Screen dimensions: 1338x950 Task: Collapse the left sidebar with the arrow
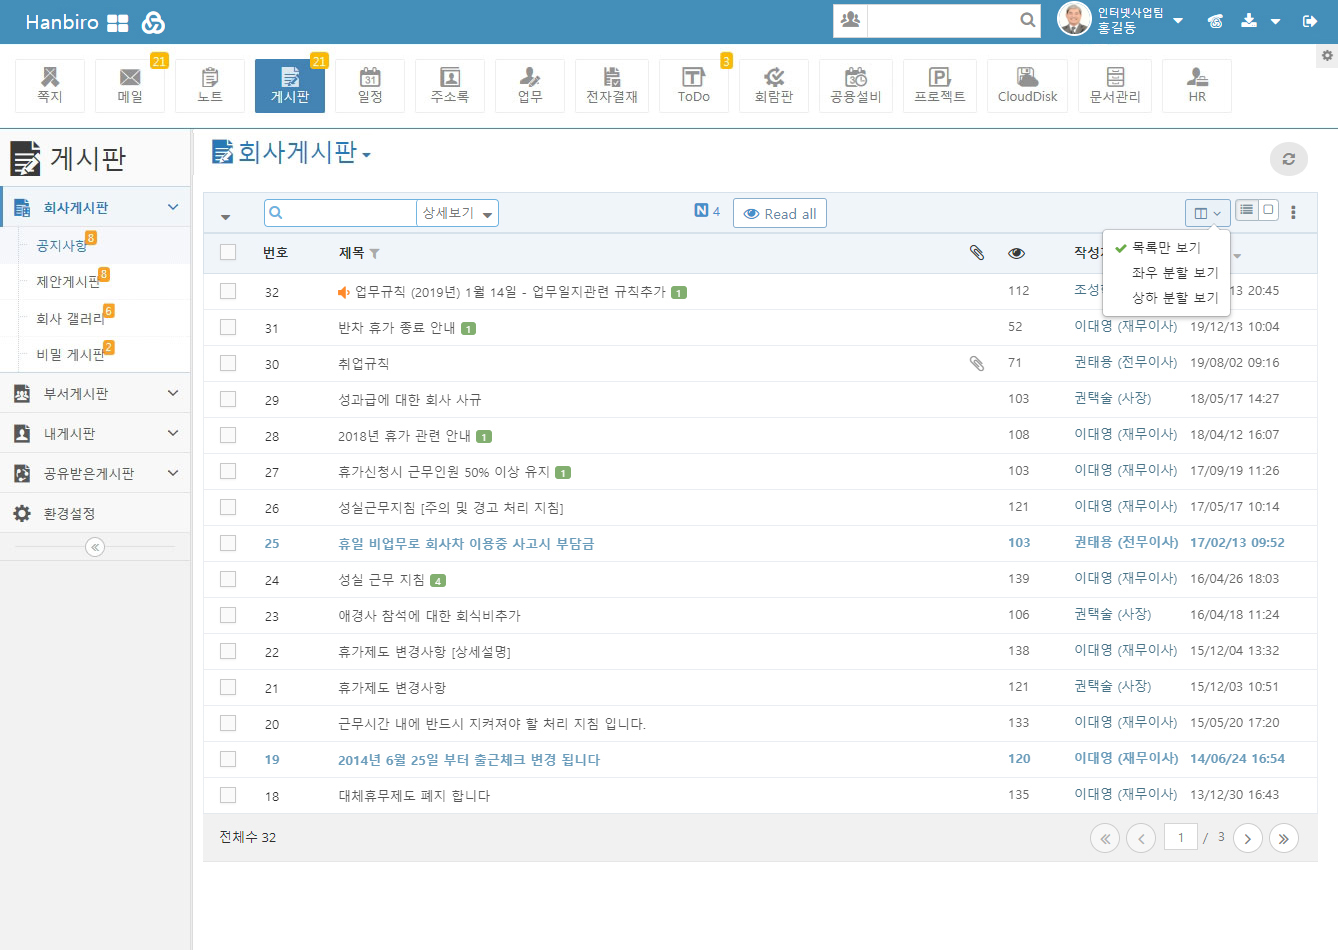(95, 547)
